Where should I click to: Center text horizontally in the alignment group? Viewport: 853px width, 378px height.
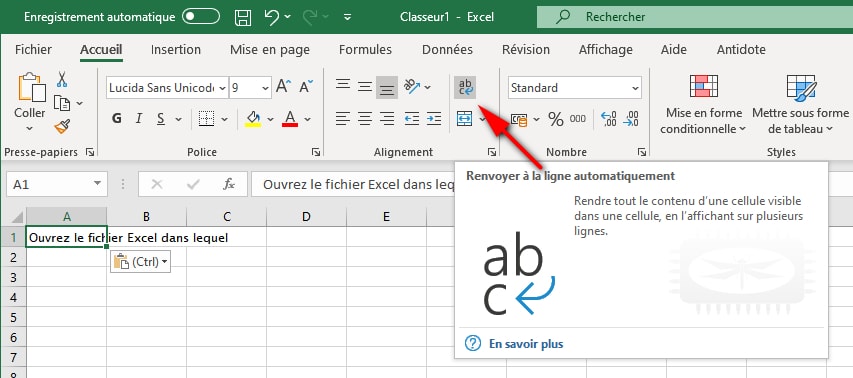pyautogui.click(x=364, y=119)
